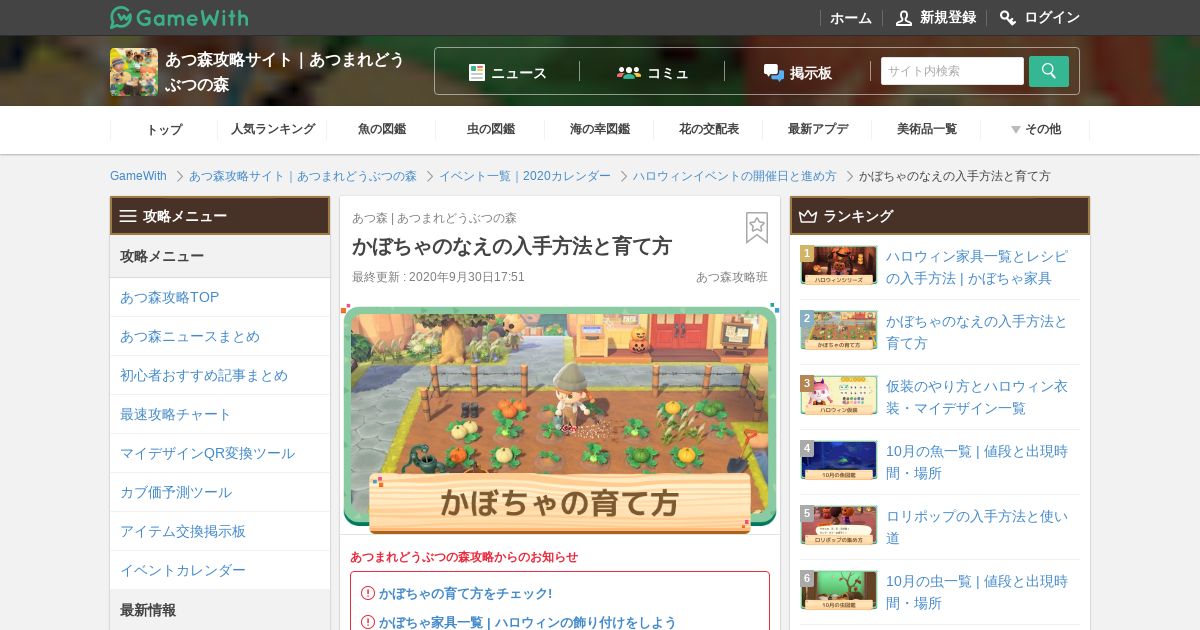
Task: Click the news icon beside ニュース
Action: click(477, 72)
